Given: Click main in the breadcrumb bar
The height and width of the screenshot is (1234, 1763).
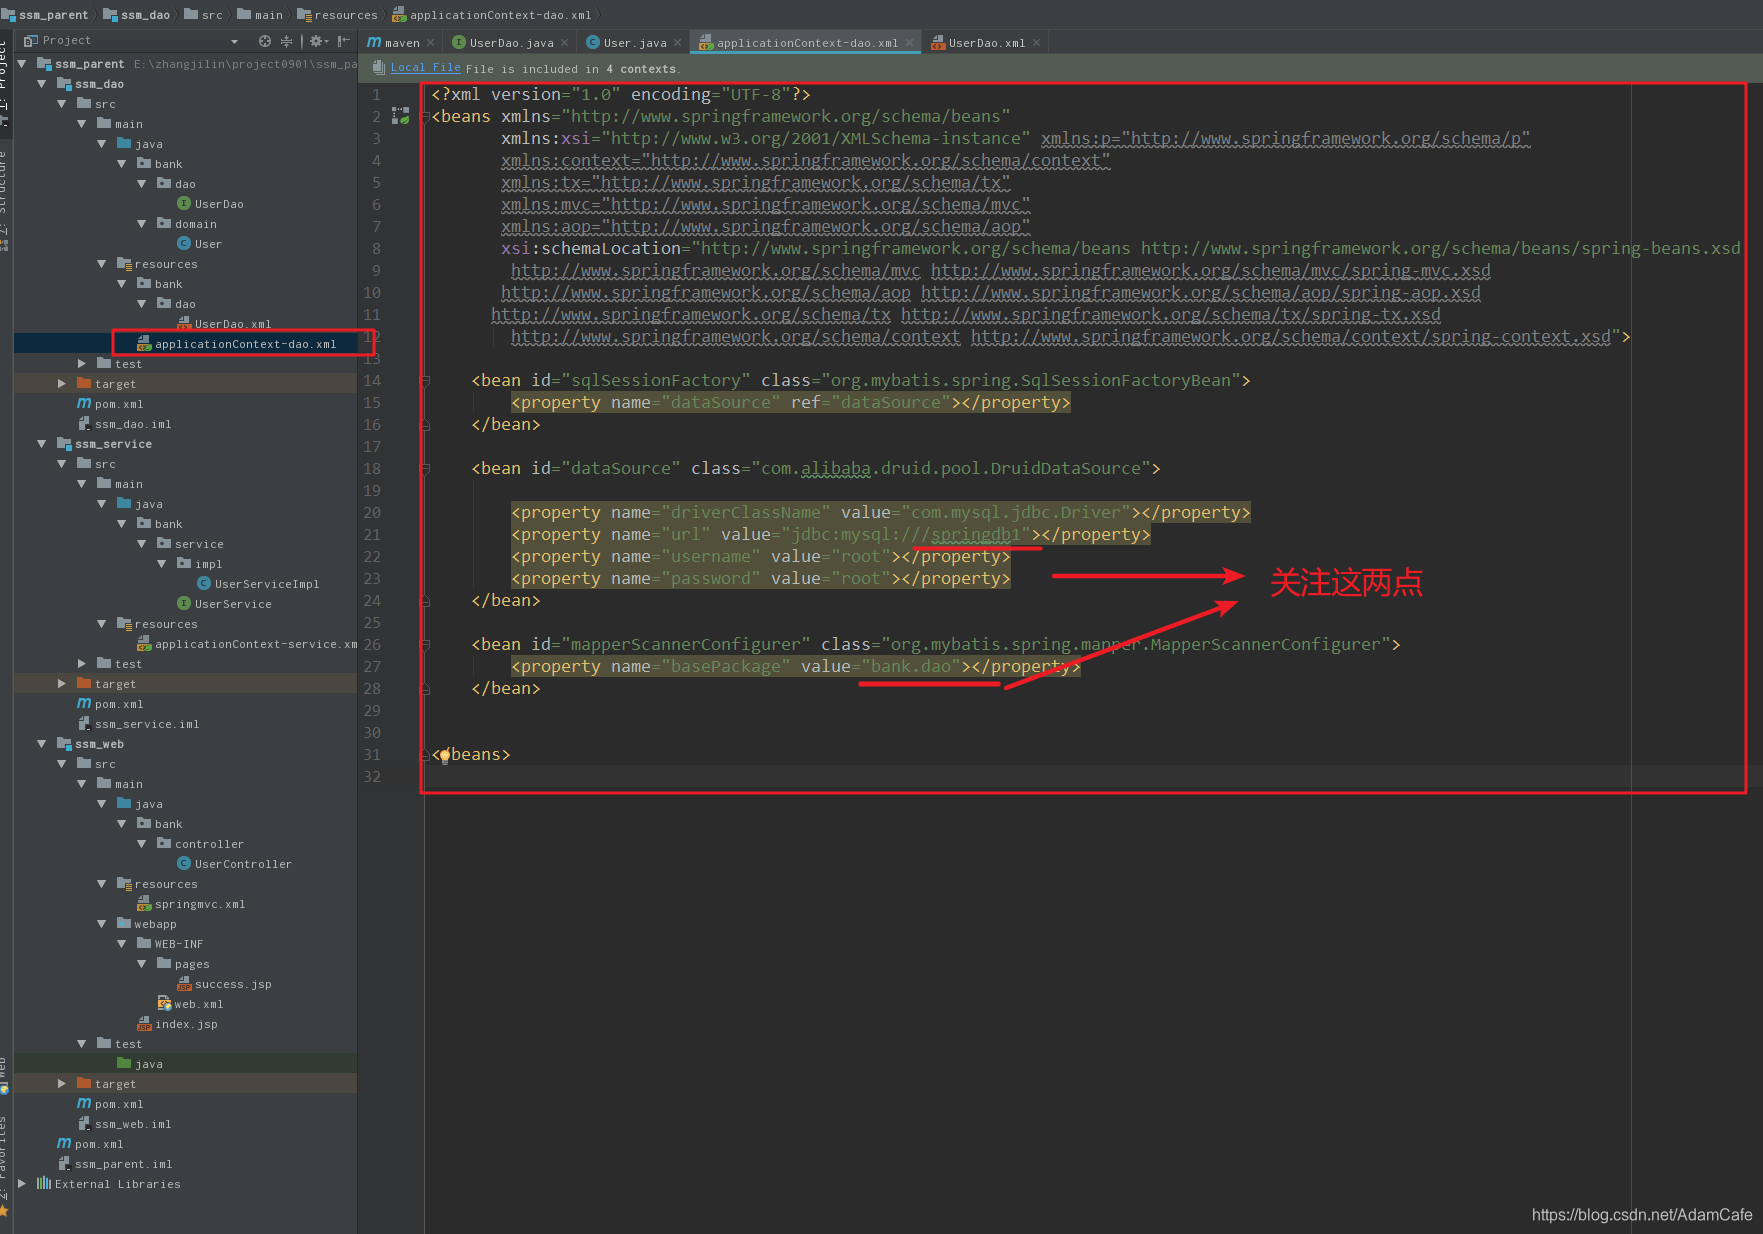Looking at the screenshot, I should point(260,15).
